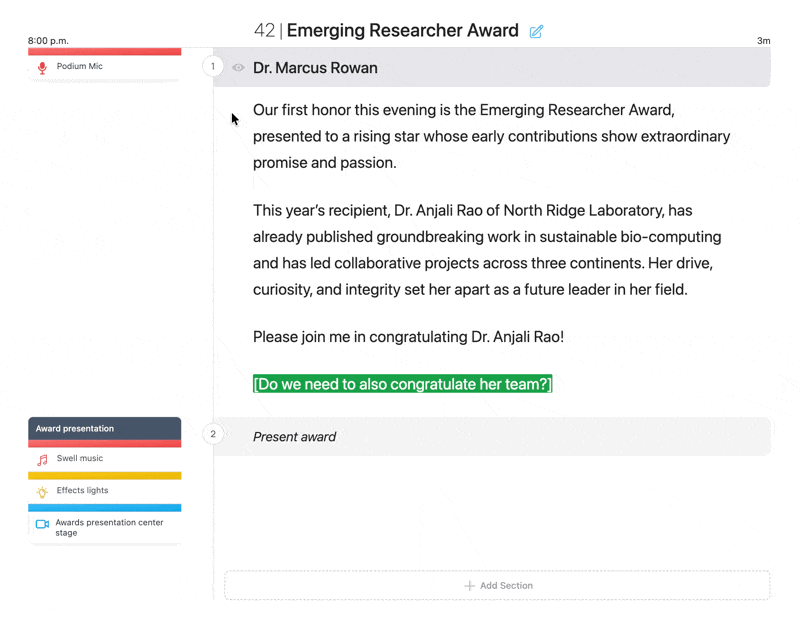Select section number 1 circle

click(x=212, y=67)
